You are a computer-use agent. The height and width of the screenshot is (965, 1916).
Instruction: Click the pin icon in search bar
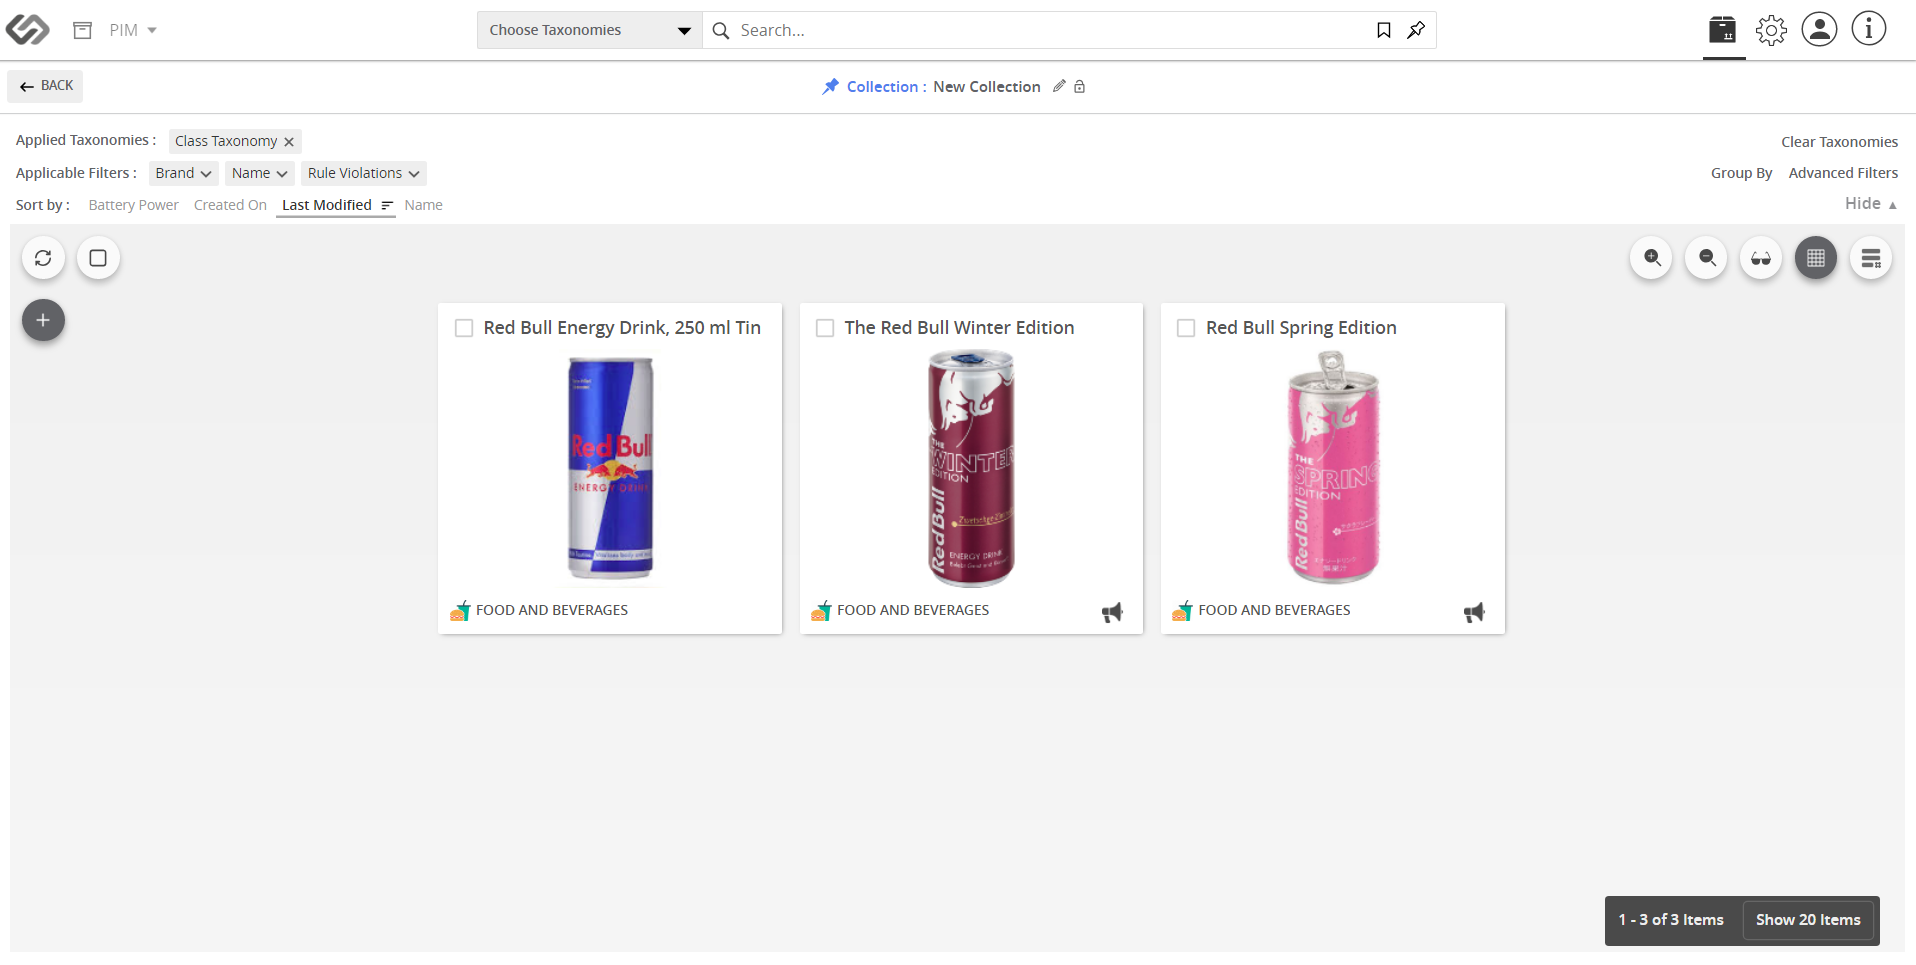click(1416, 30)
